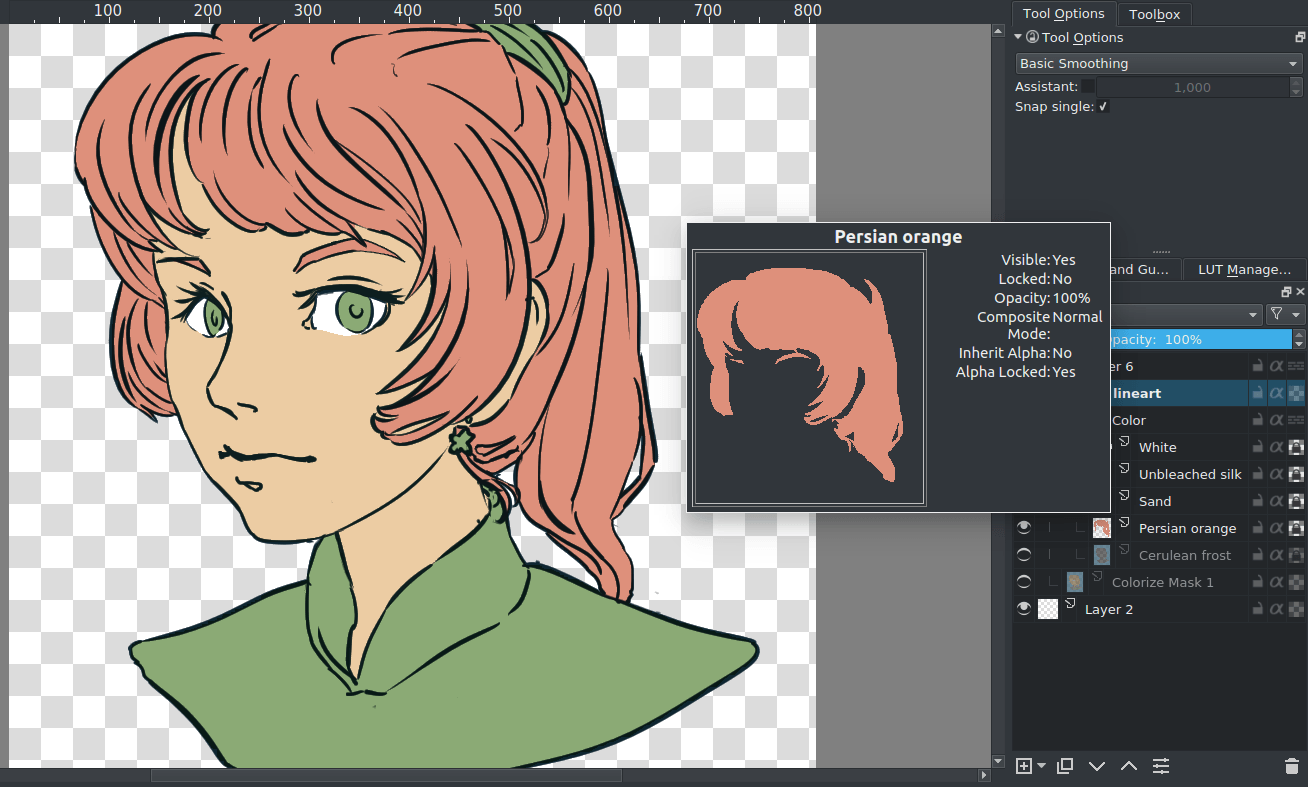Open the LUT Management tab

coord(1243,269)
